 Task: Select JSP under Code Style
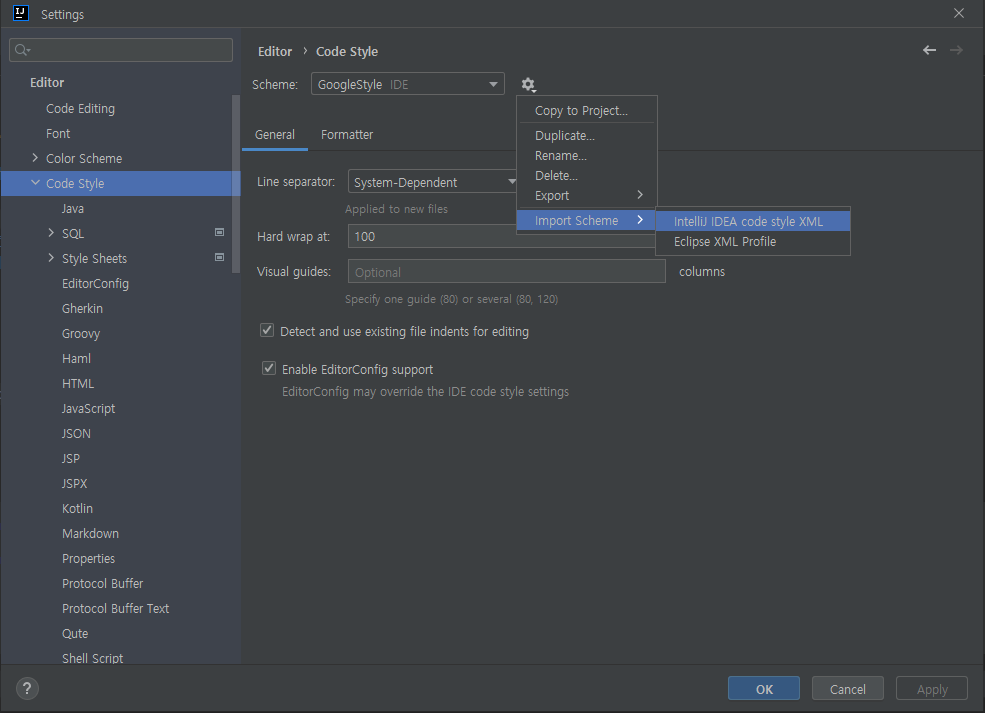coord(71,459)
